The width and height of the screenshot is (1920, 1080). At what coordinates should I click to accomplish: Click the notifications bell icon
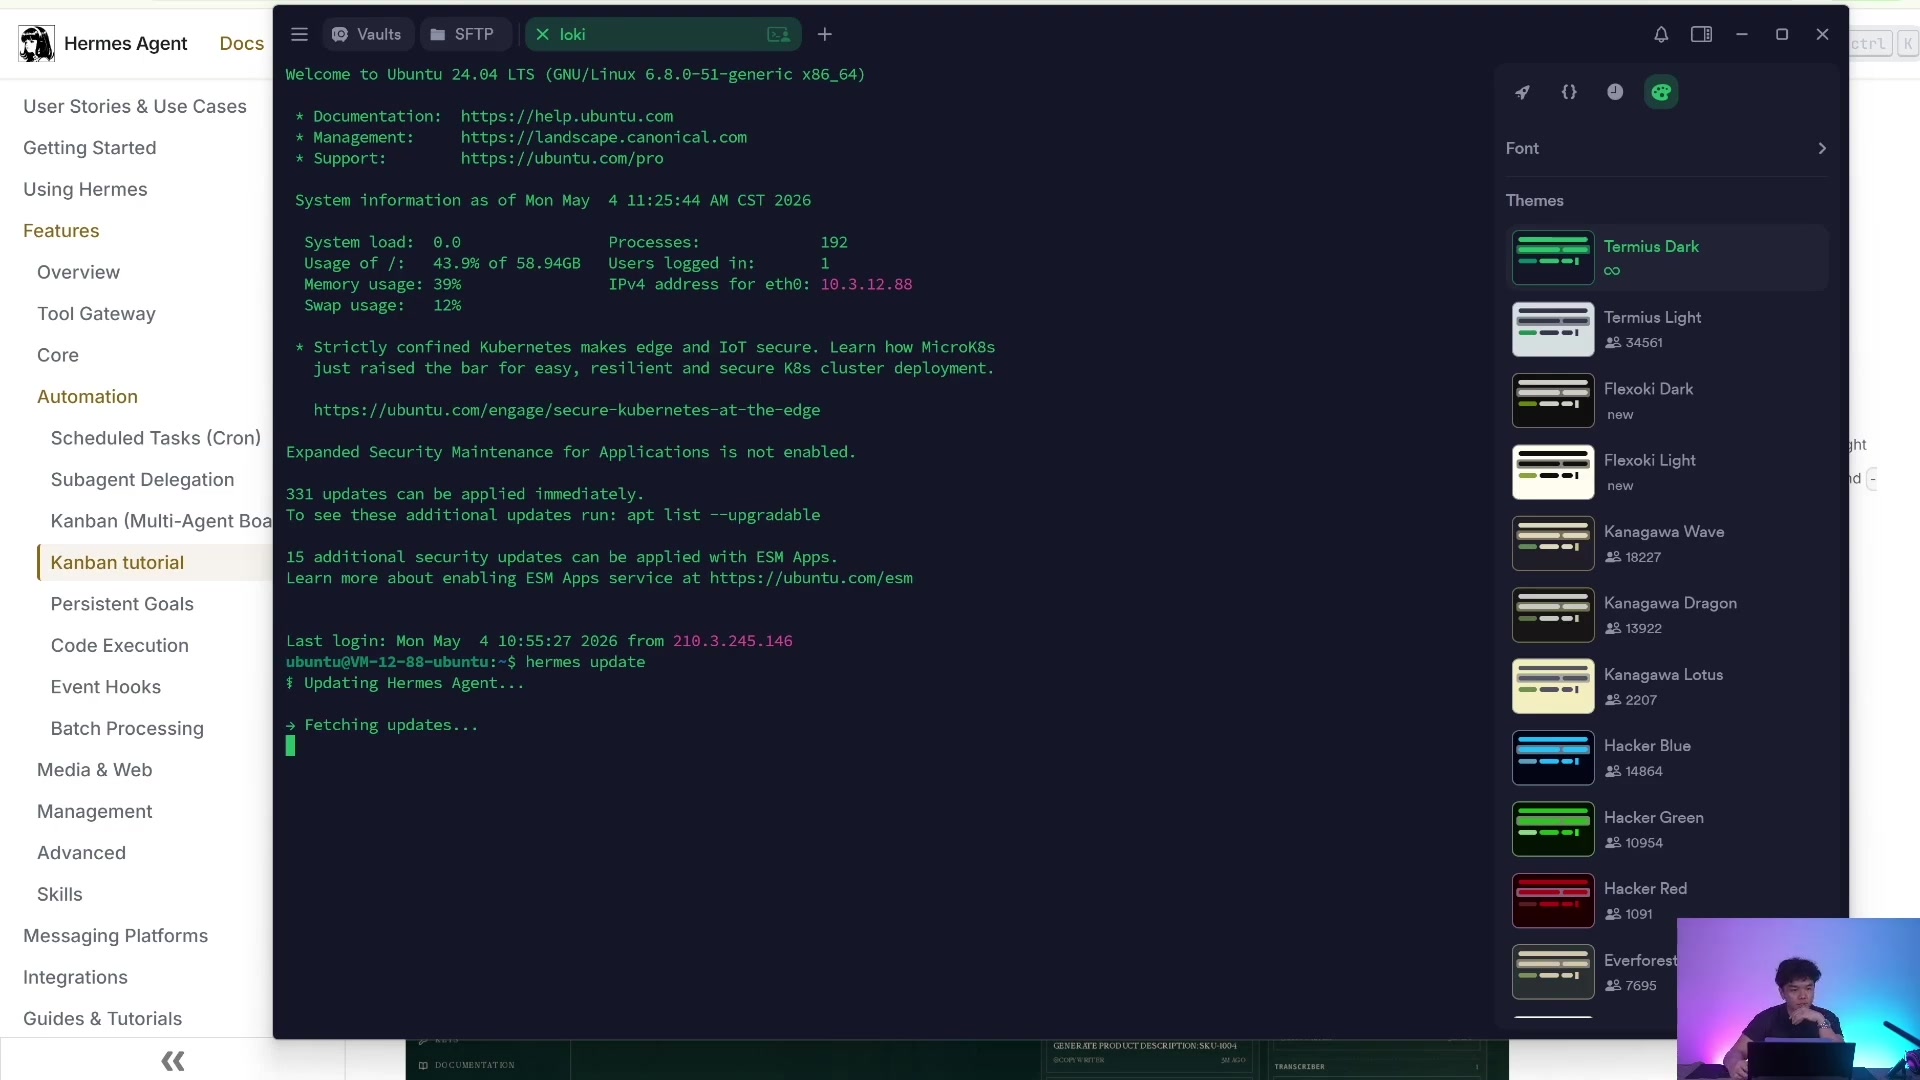[1661, 34]
